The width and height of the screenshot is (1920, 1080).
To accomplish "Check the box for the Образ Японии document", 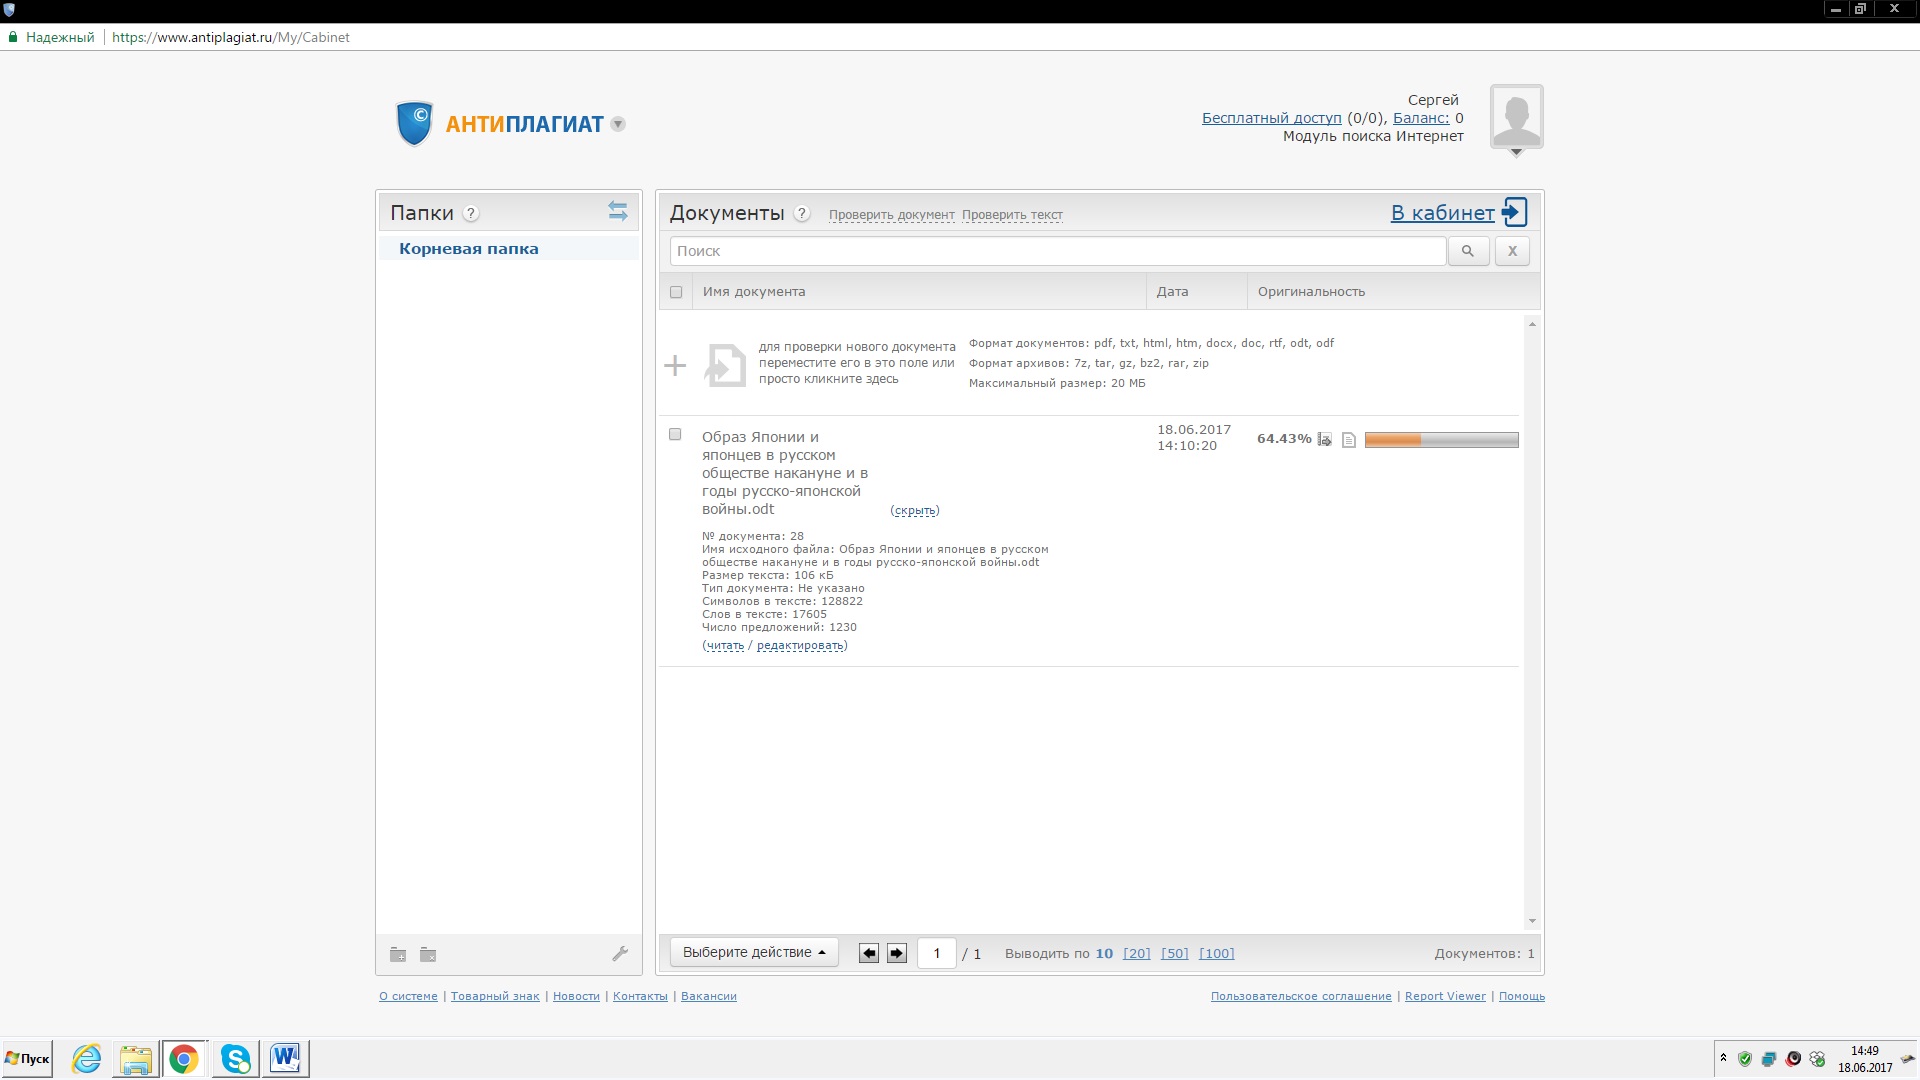I will pyautogui.click(x=675, y=434).
